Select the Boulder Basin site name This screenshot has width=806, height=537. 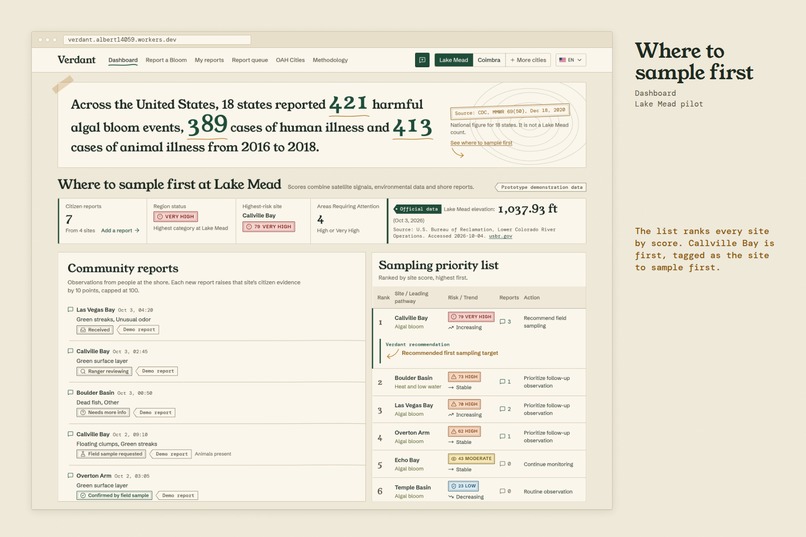point(413,378)
